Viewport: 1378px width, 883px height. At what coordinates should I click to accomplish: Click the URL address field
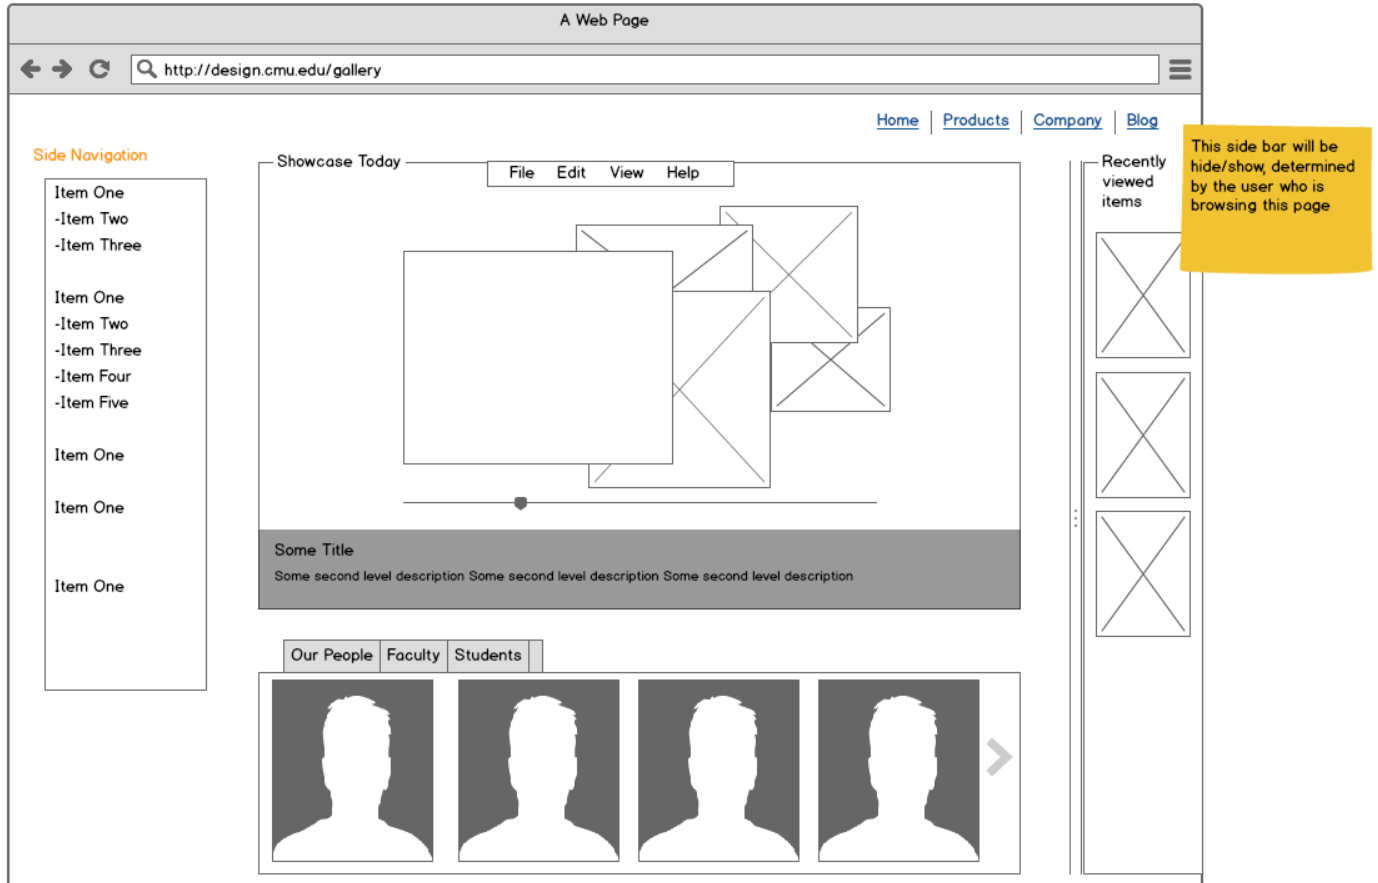pos(650,70)
